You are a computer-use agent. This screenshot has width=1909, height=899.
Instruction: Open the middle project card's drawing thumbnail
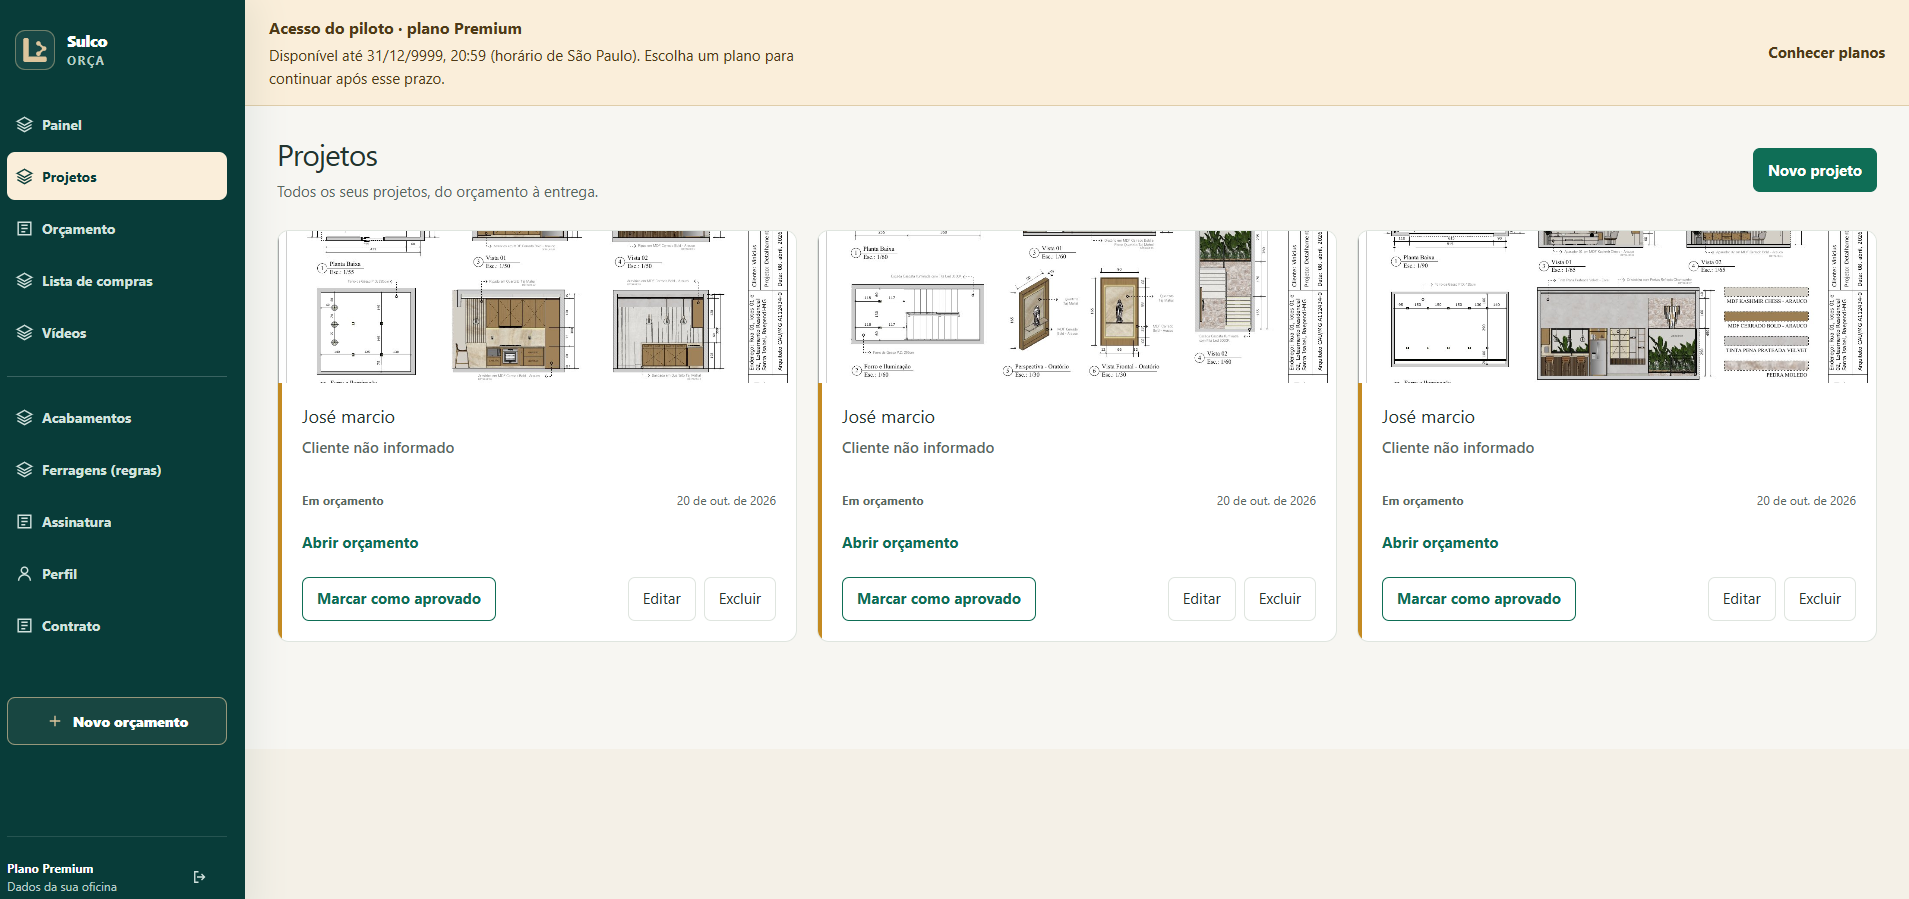pyautogui.click(x=1078, y=307)
